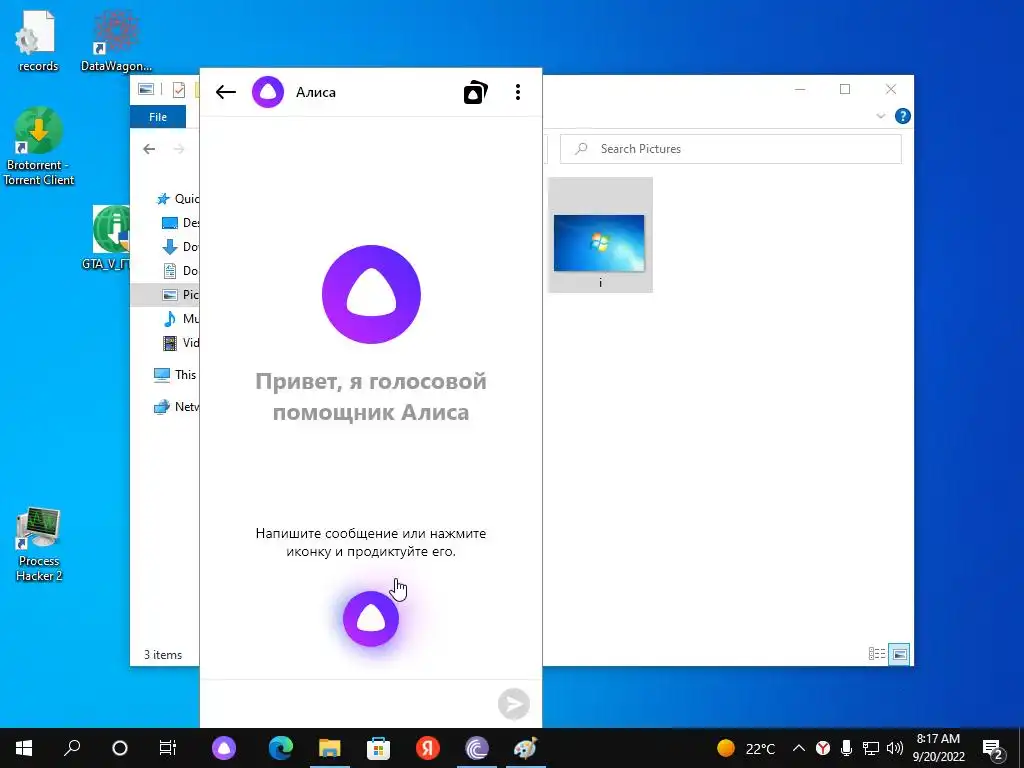Open Yandex Browser from taskbar

click(428, 748)
